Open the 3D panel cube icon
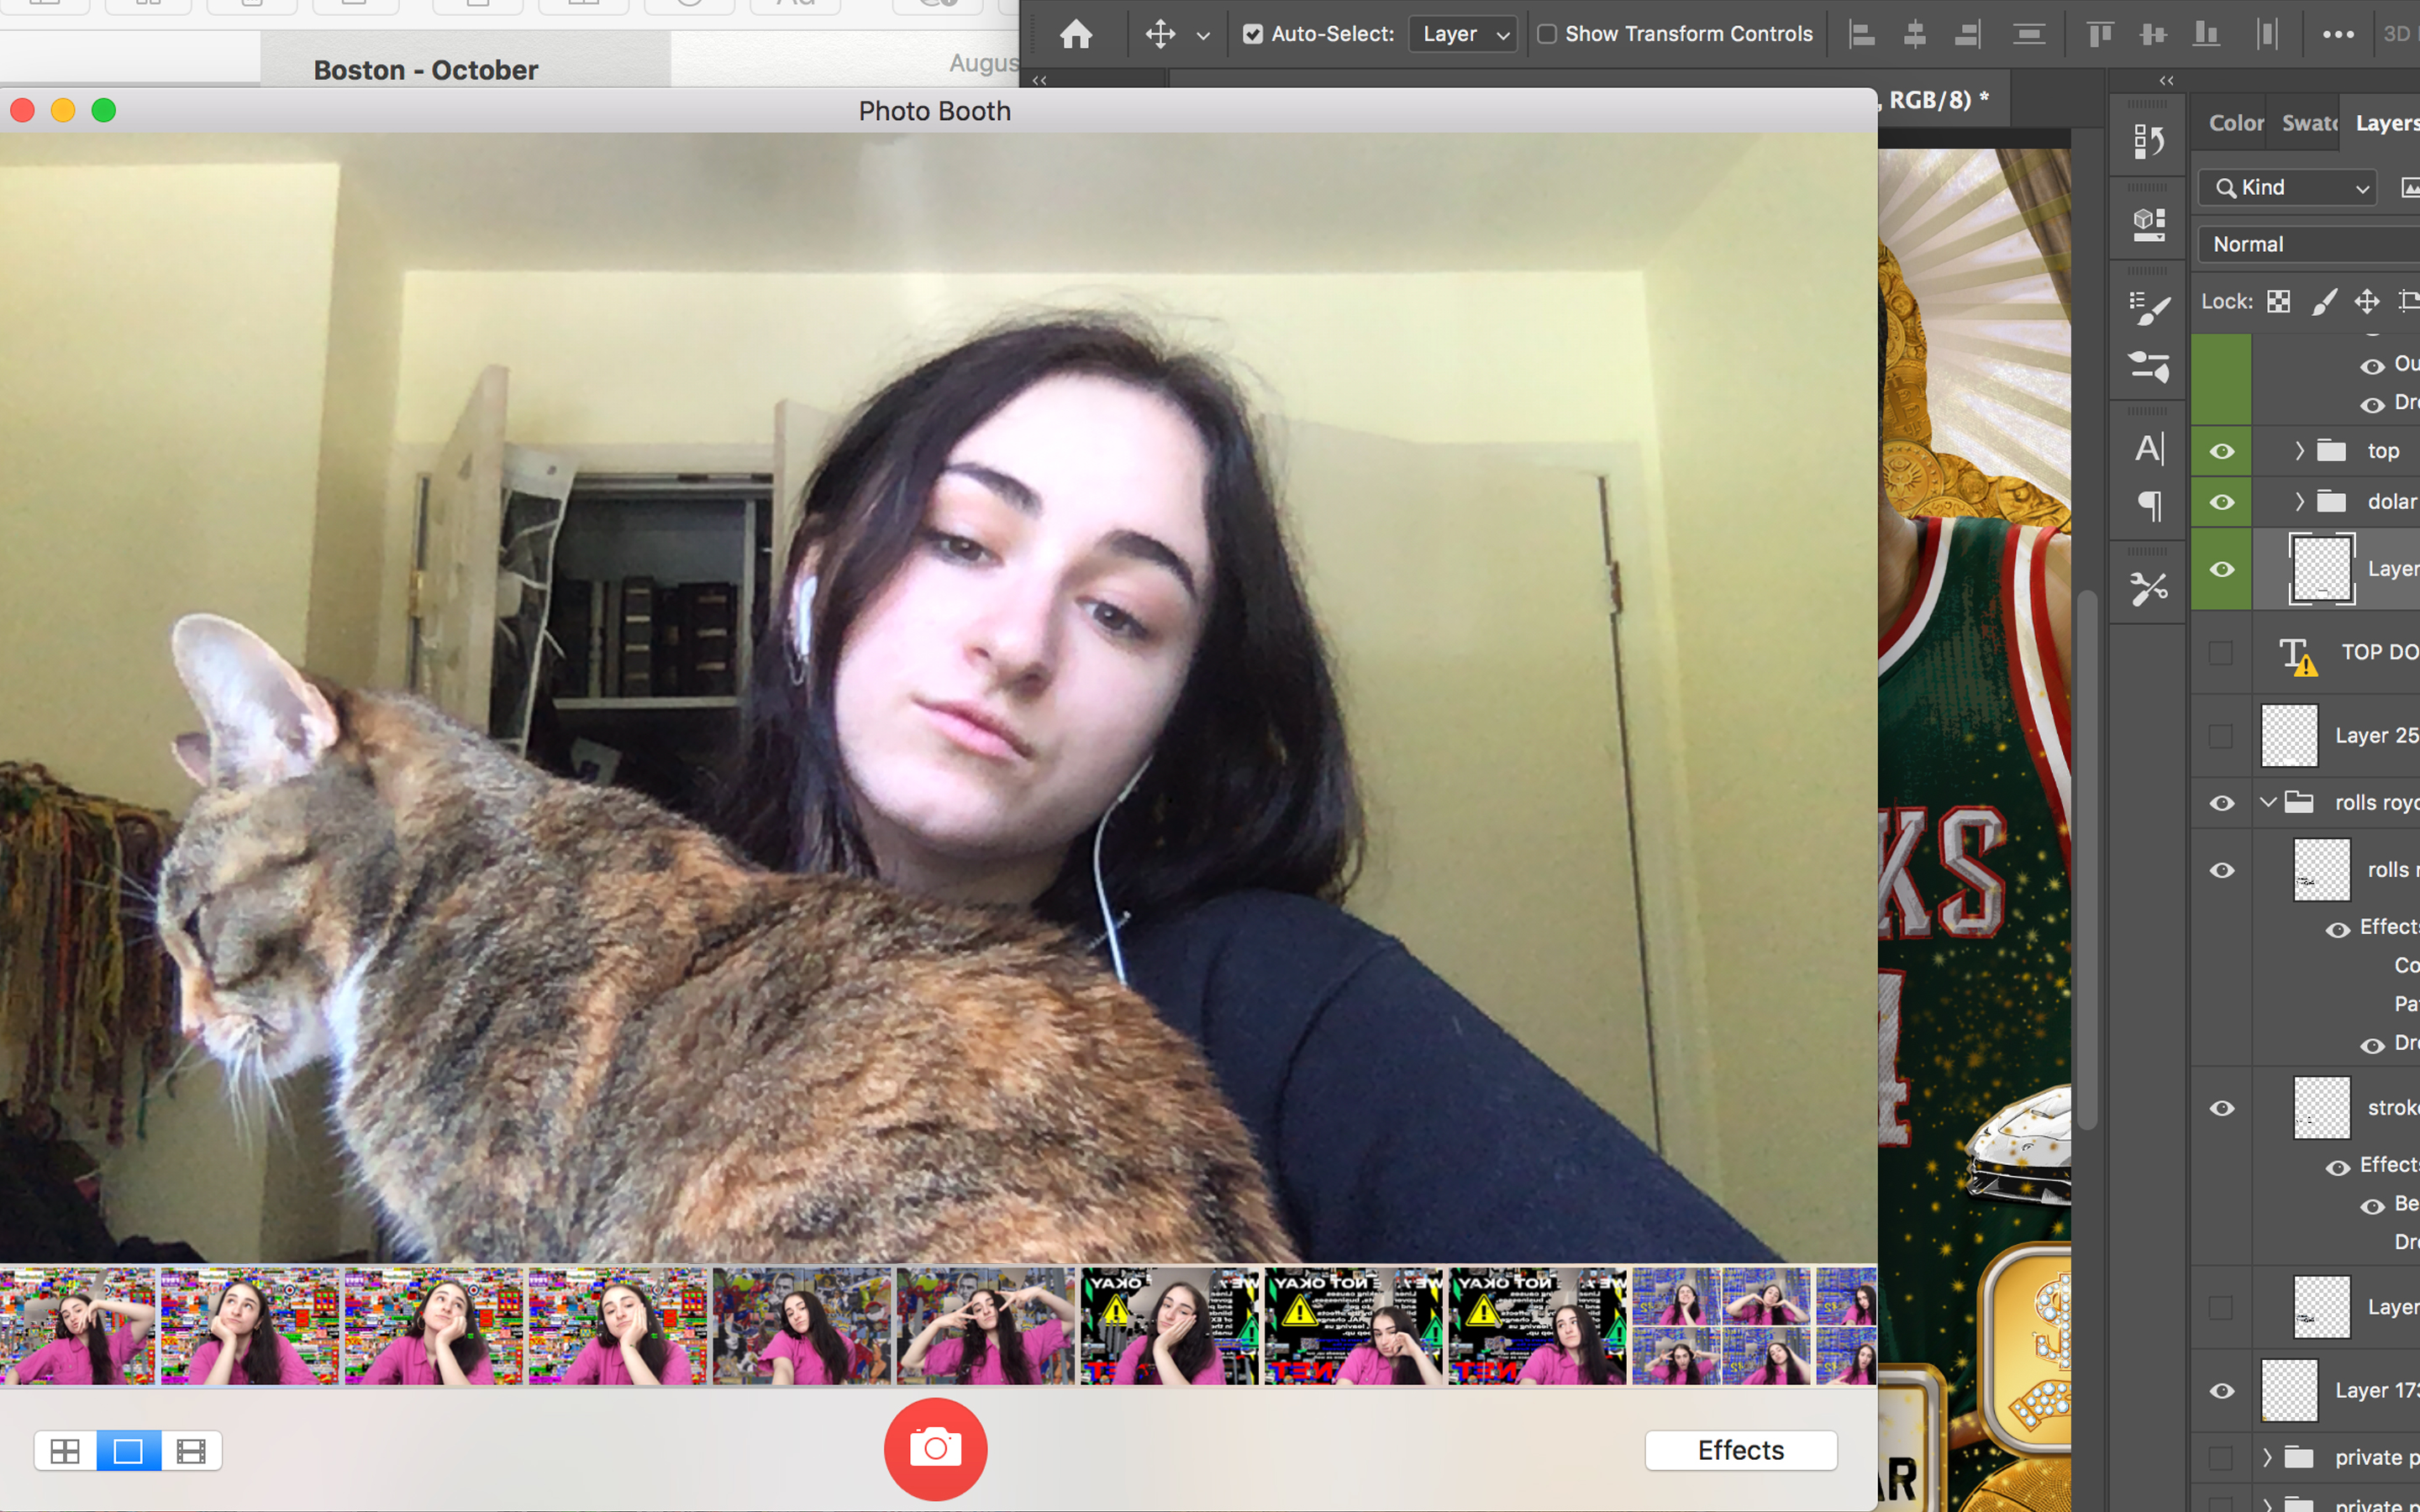 [2148, 224]
